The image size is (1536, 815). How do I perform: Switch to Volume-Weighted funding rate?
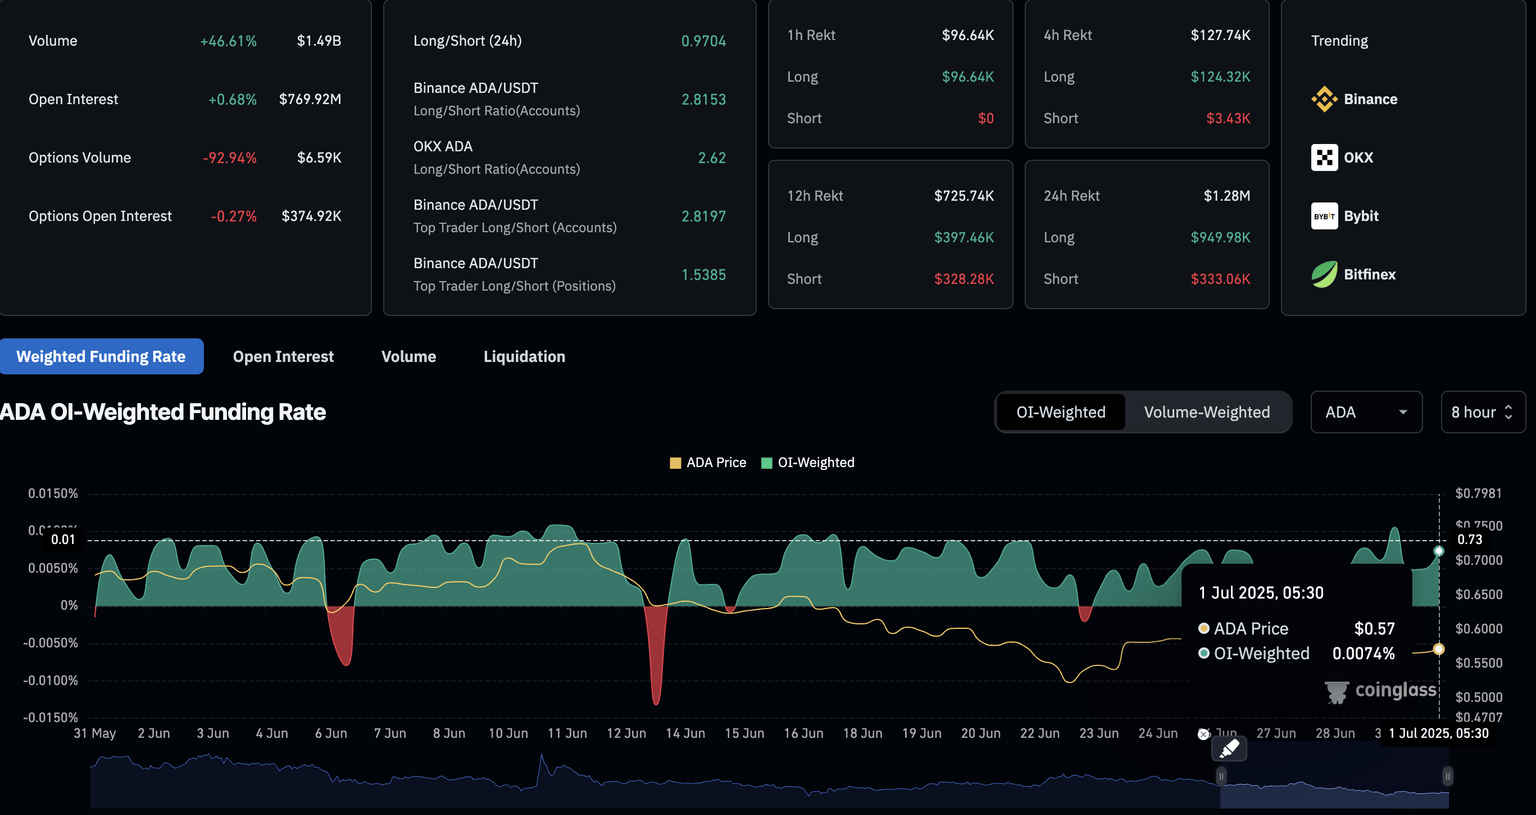pos(1206,412)
